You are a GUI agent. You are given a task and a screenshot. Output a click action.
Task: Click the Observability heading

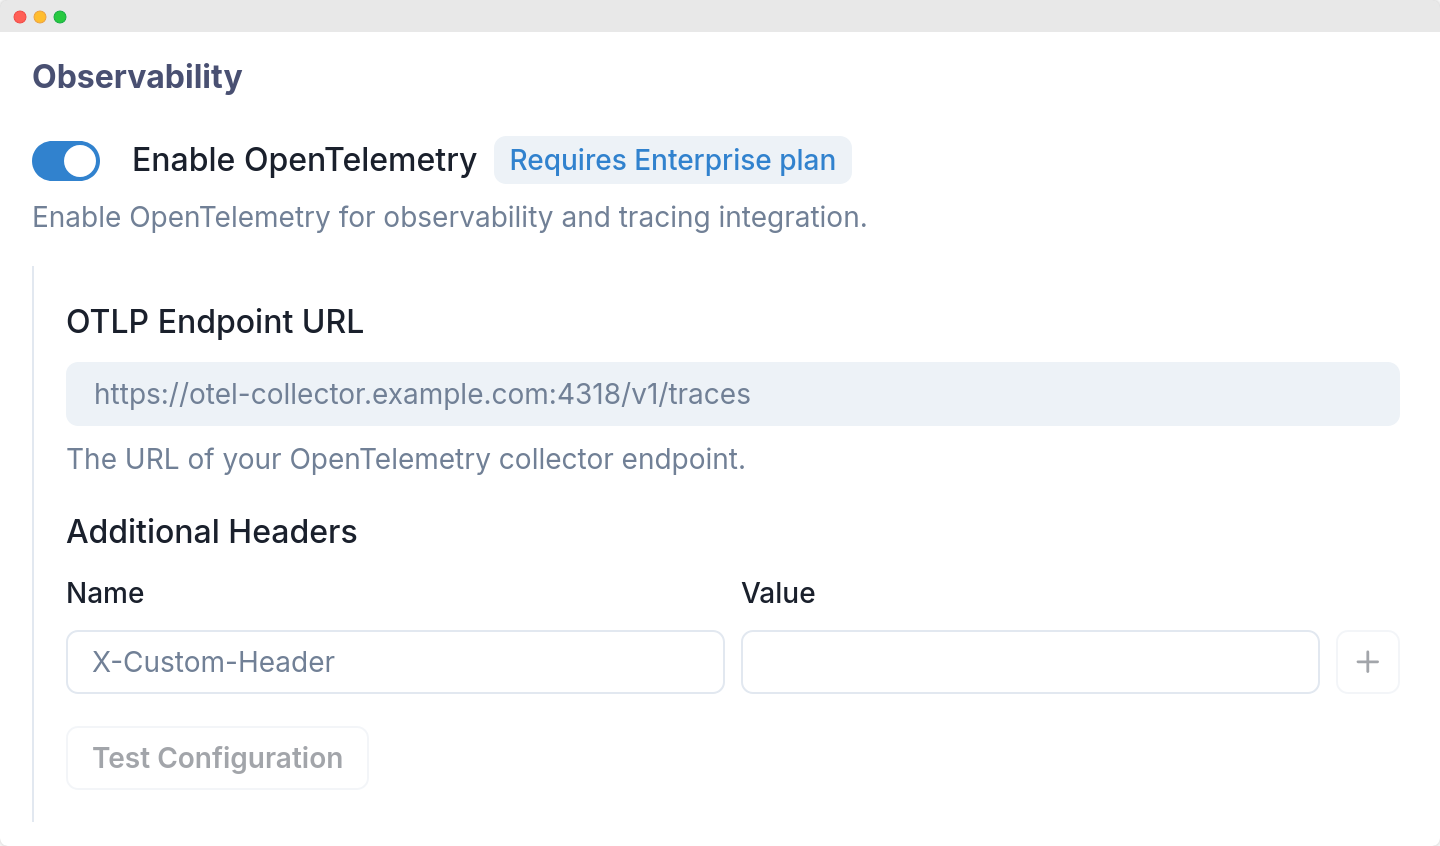(x=136, y=76)
